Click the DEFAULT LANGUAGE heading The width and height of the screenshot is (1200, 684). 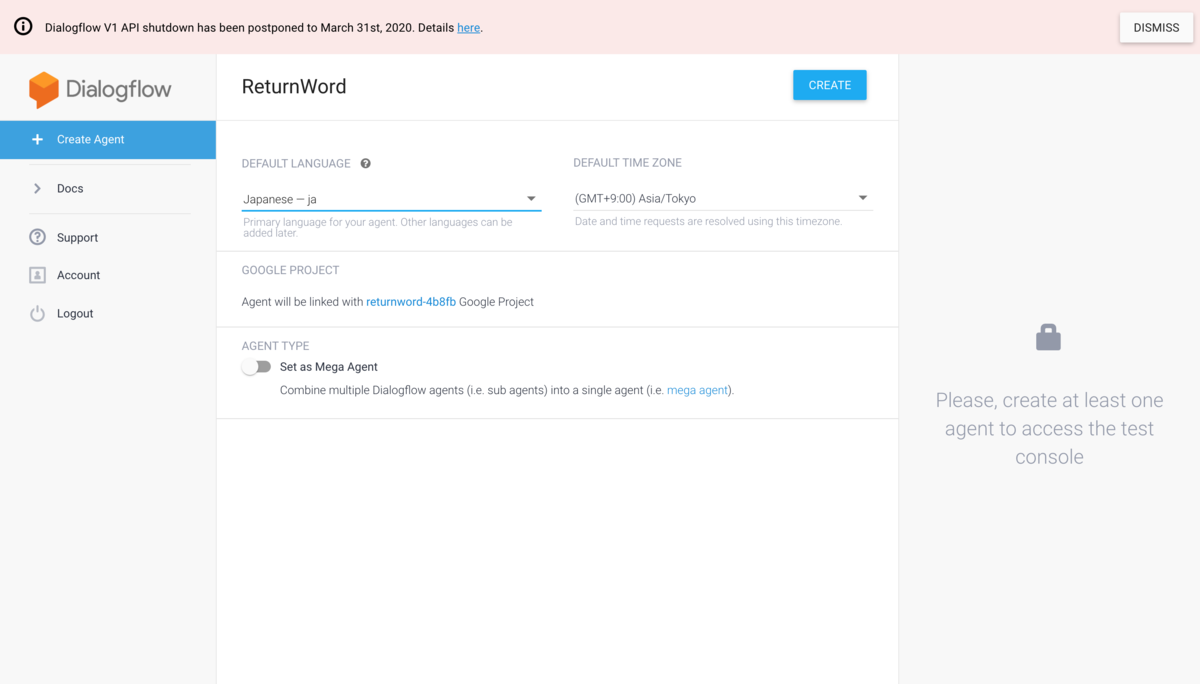click(296, 163)
